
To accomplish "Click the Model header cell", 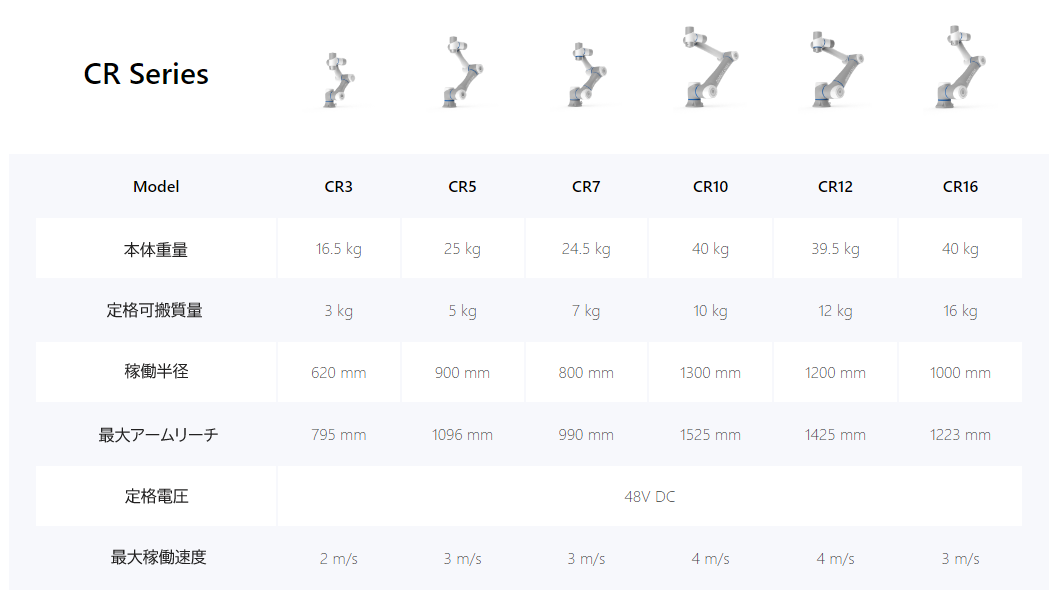I will (x=156, y=187).
